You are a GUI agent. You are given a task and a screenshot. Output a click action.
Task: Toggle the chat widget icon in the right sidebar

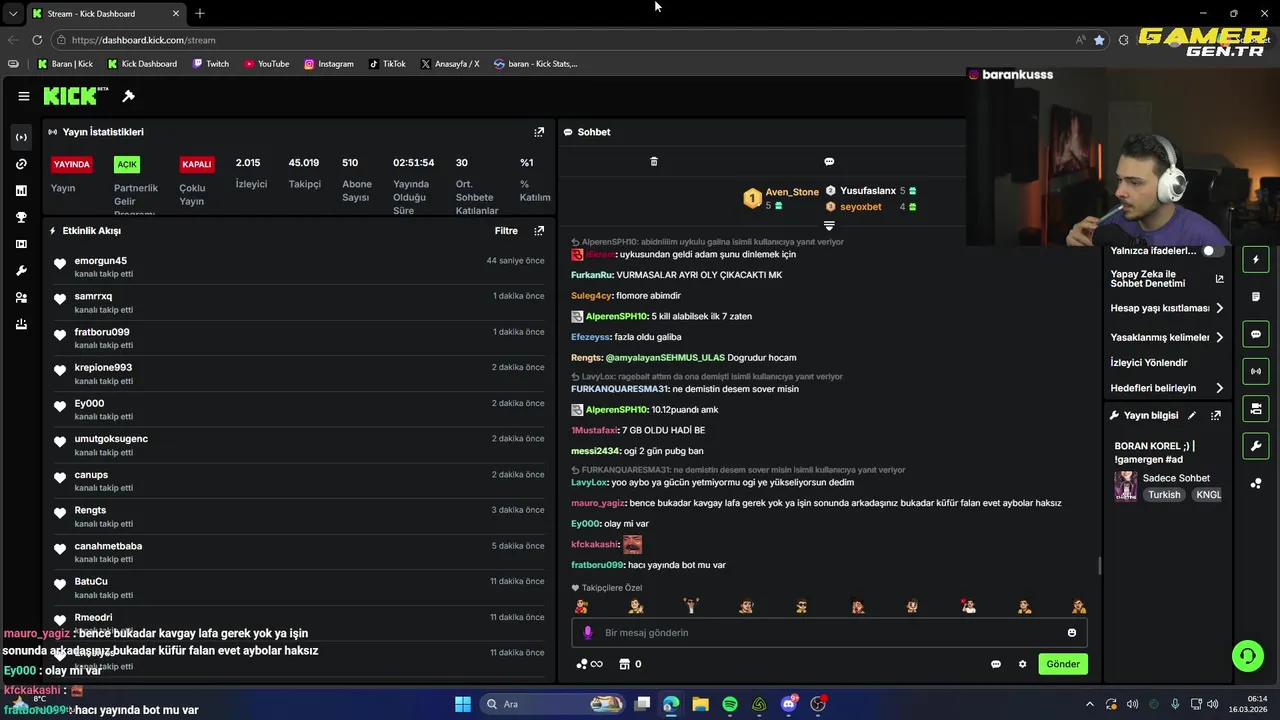(1256, 334)
